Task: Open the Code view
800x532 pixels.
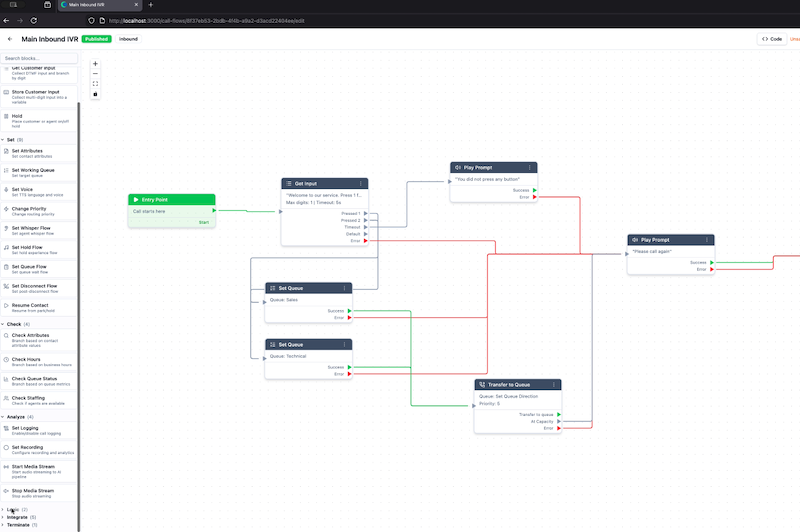Action: tap(771, 39)
